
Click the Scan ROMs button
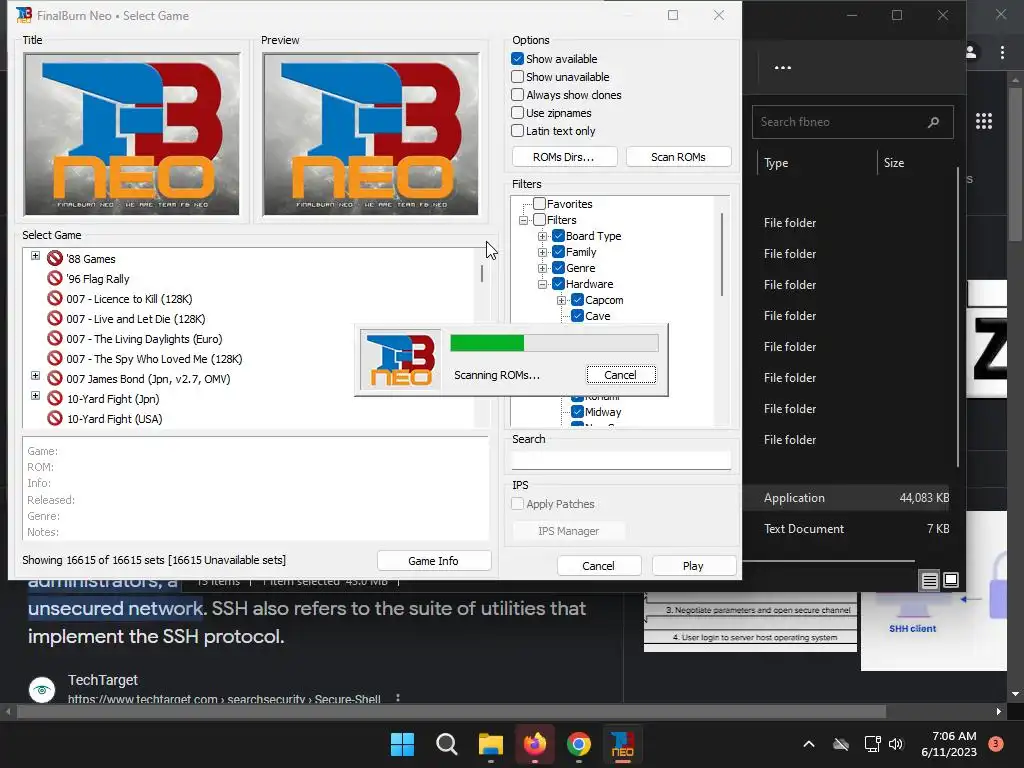679,157
